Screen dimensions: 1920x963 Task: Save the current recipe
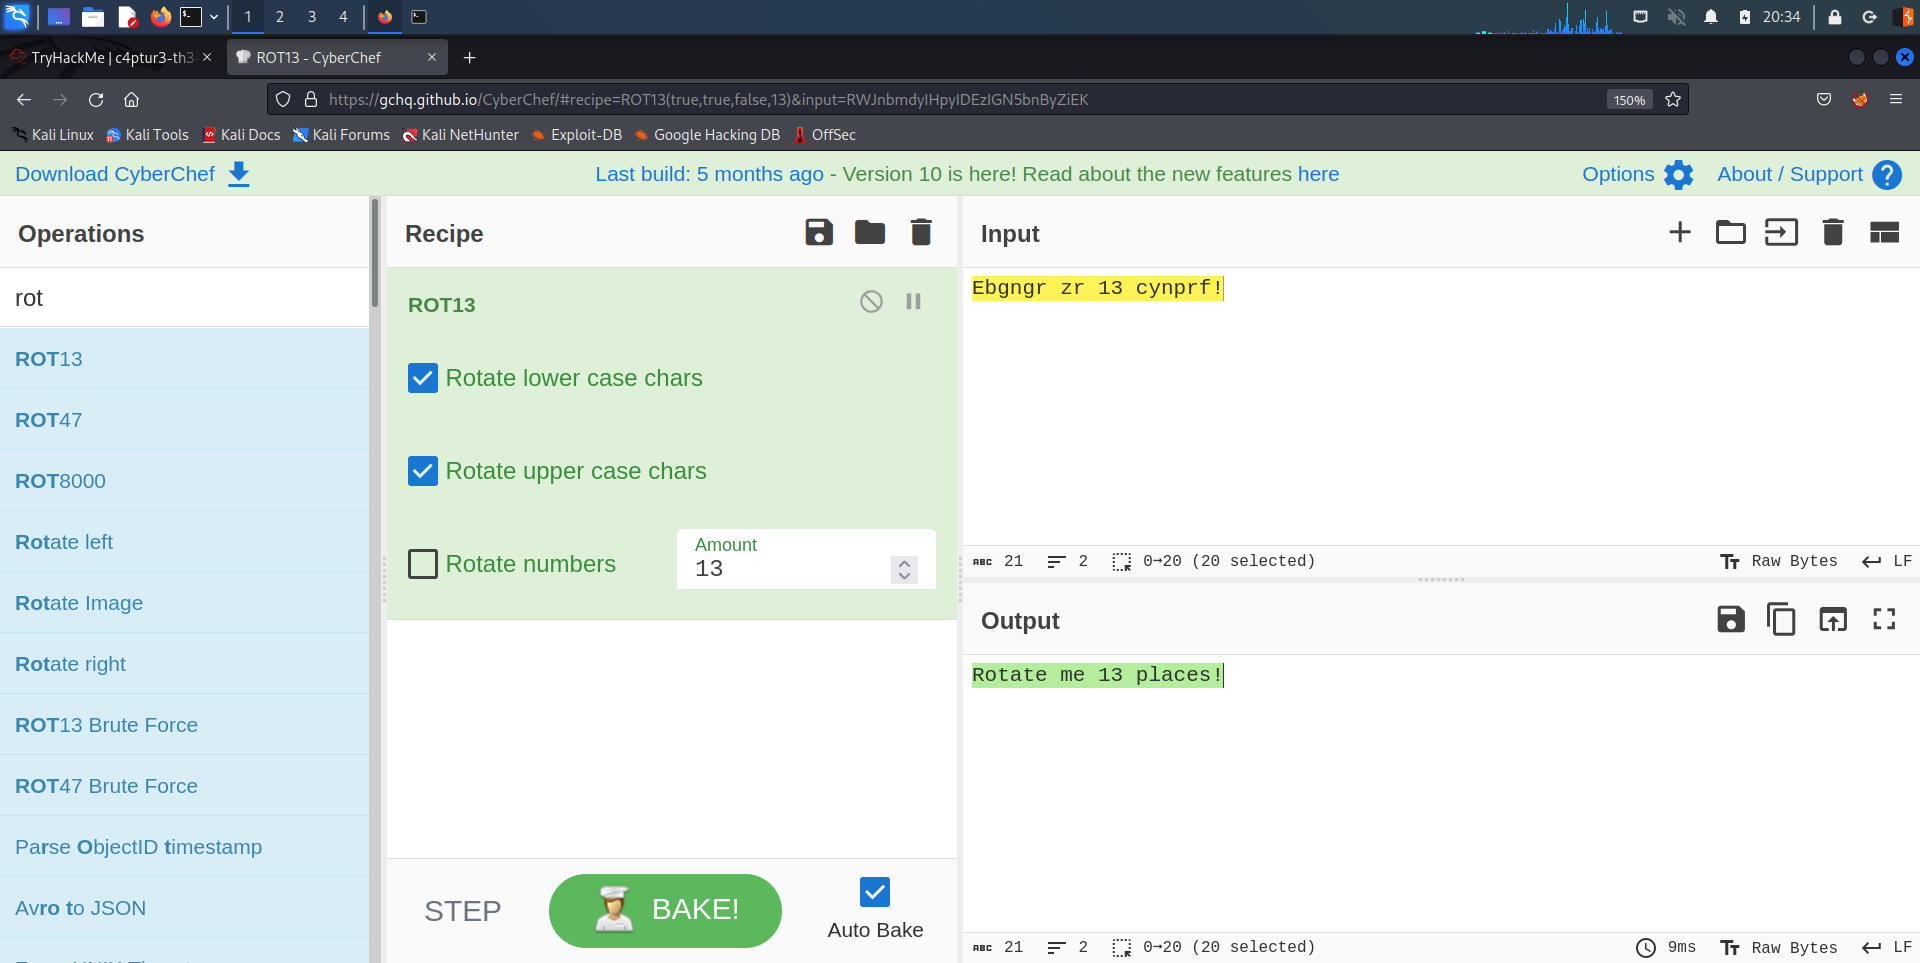click(x=818, y=233)
